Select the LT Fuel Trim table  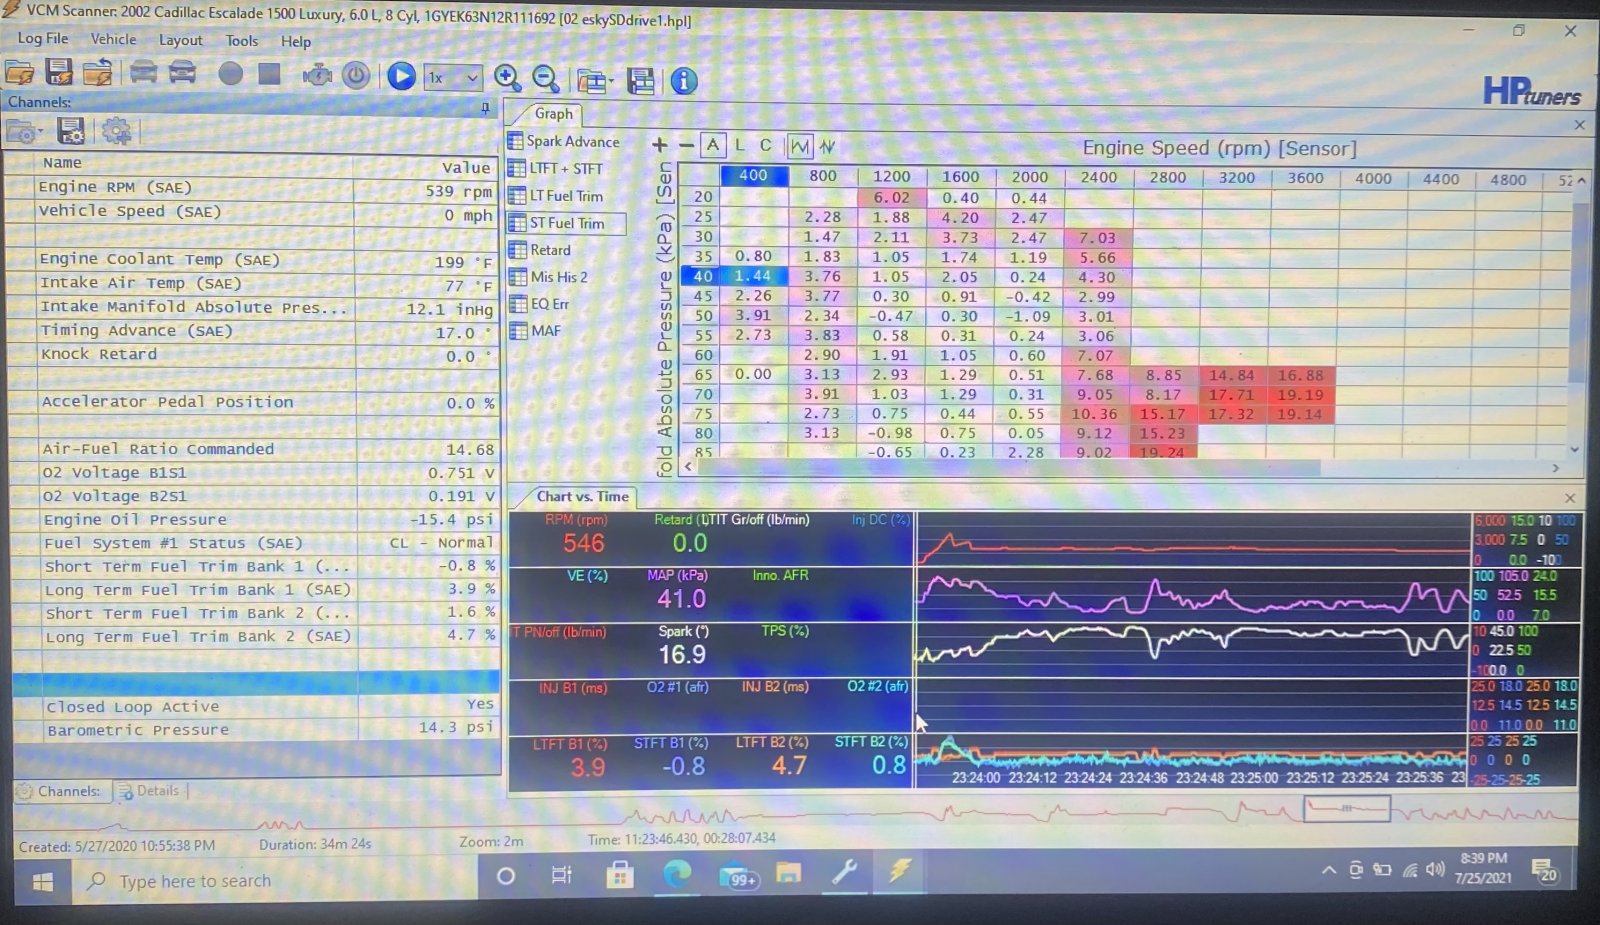point(557,196)
